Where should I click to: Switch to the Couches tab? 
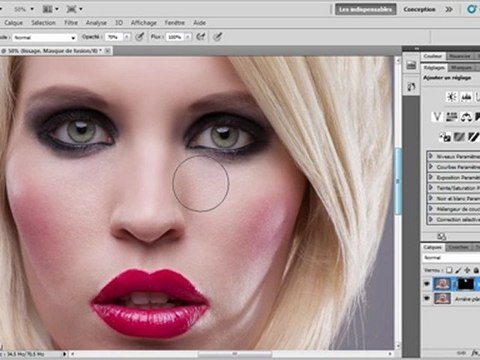pyautogui.click(x=459, y=247)
